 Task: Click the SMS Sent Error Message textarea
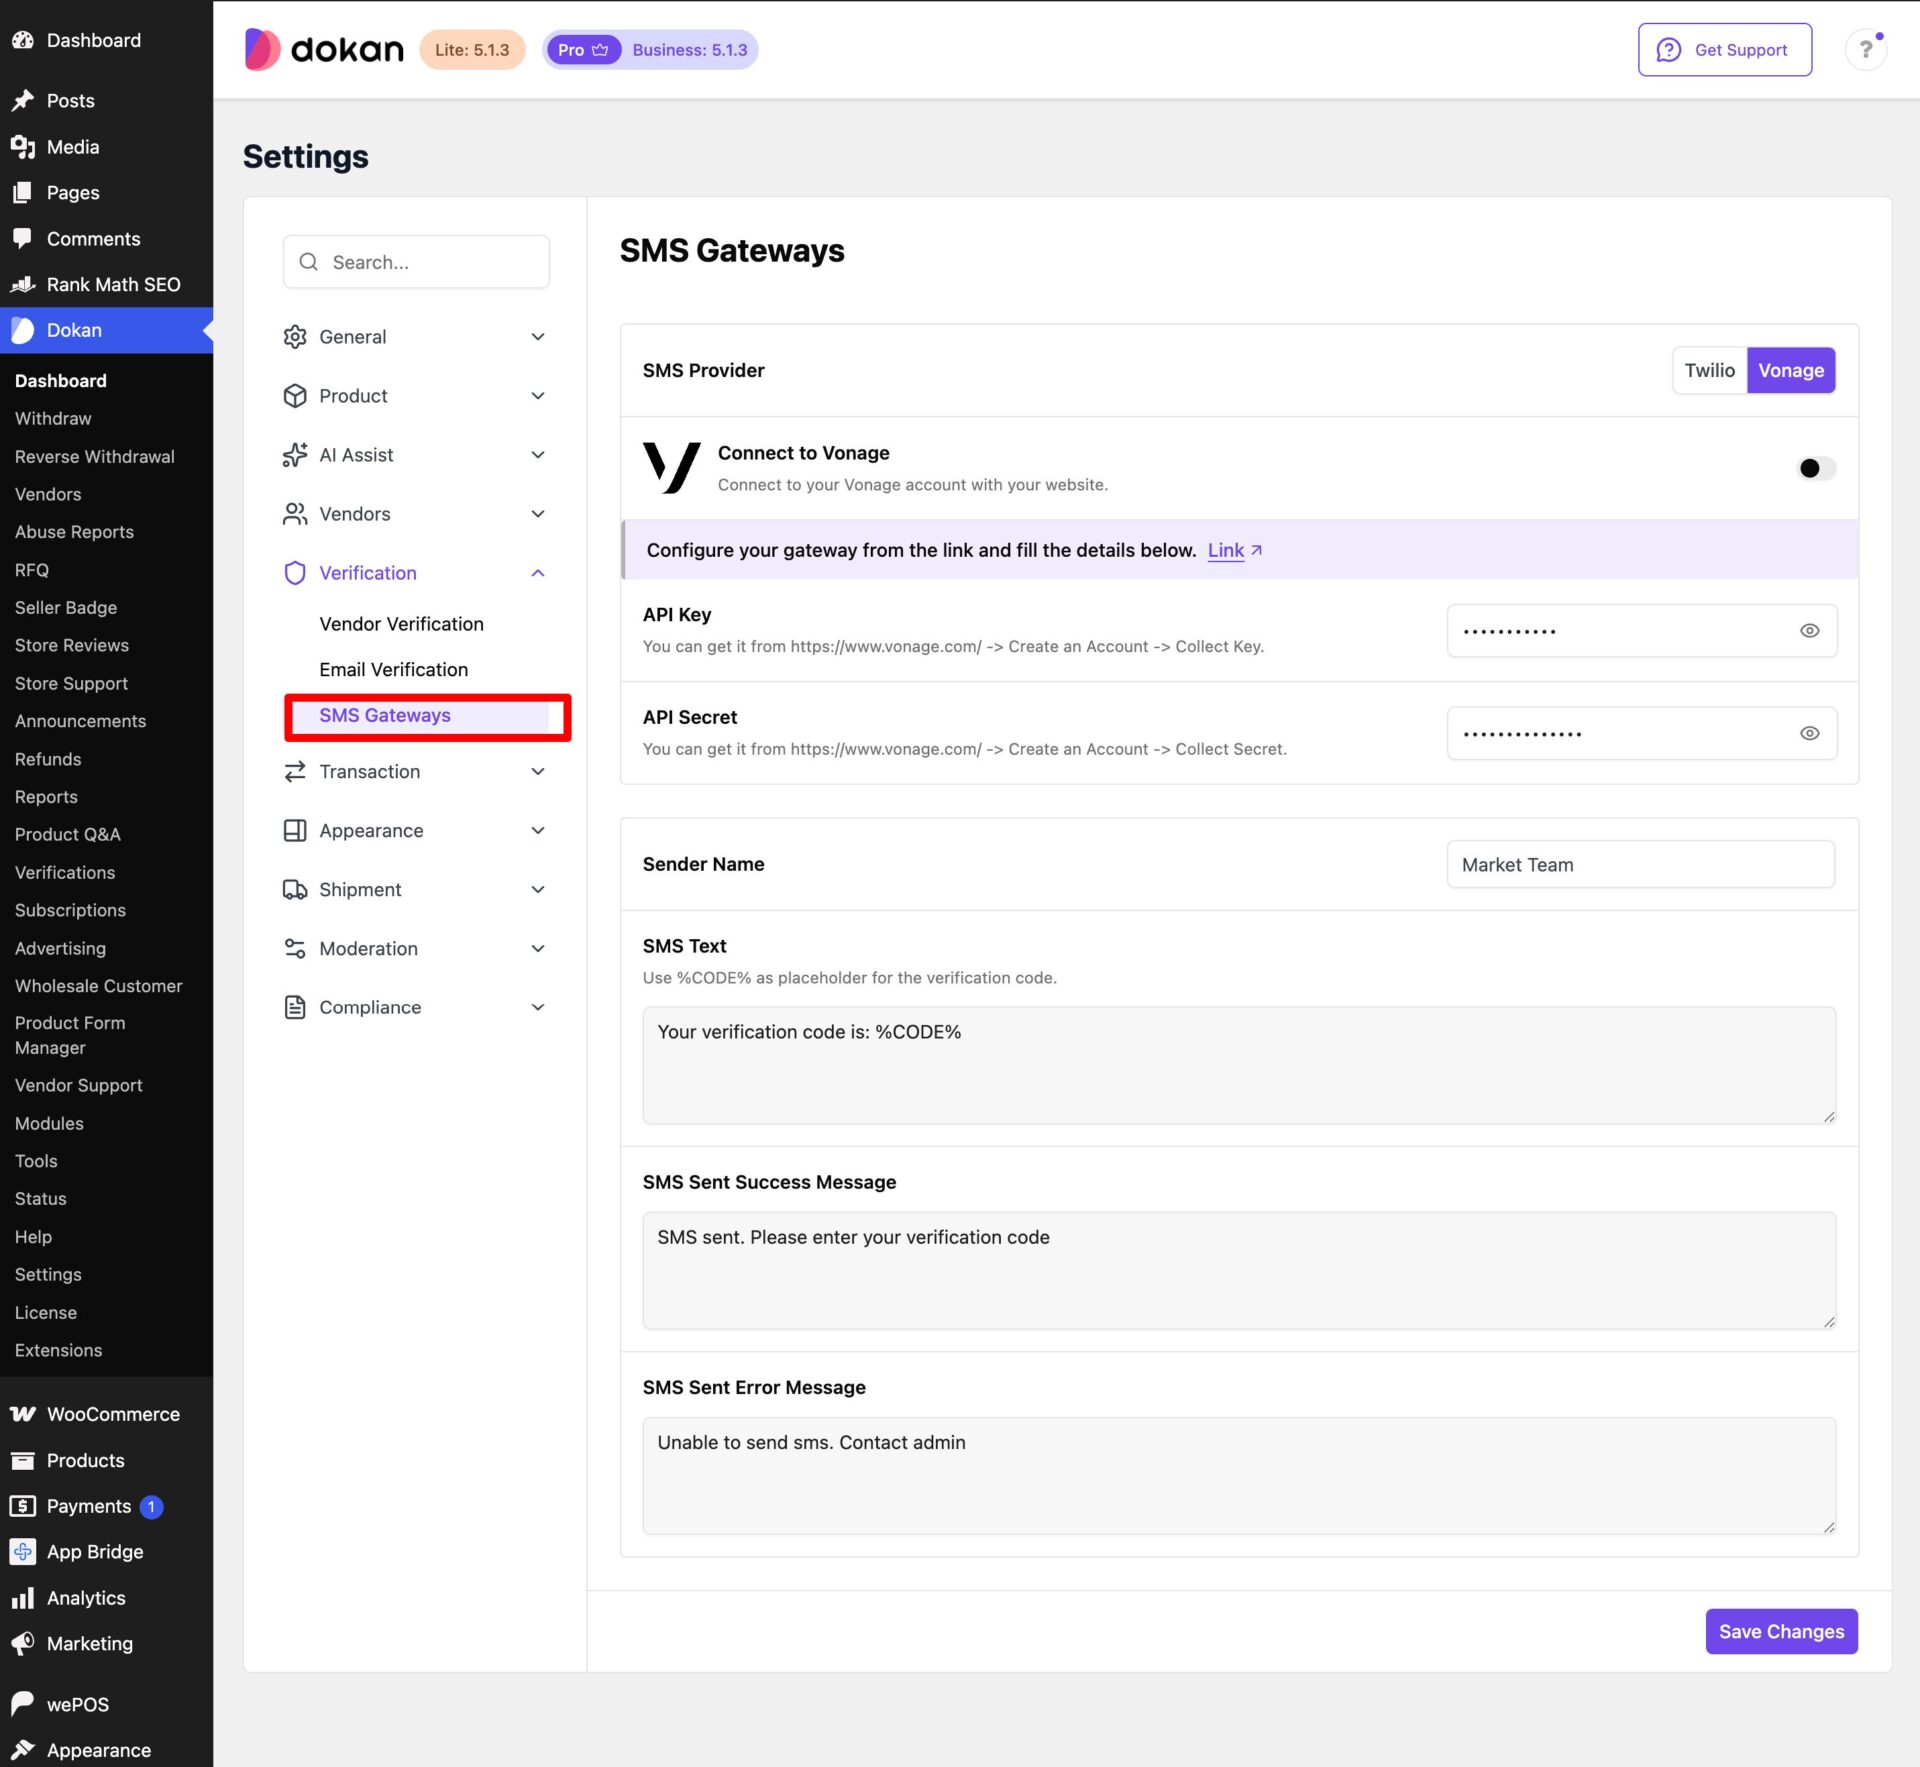click(x=1239, y=1476)
